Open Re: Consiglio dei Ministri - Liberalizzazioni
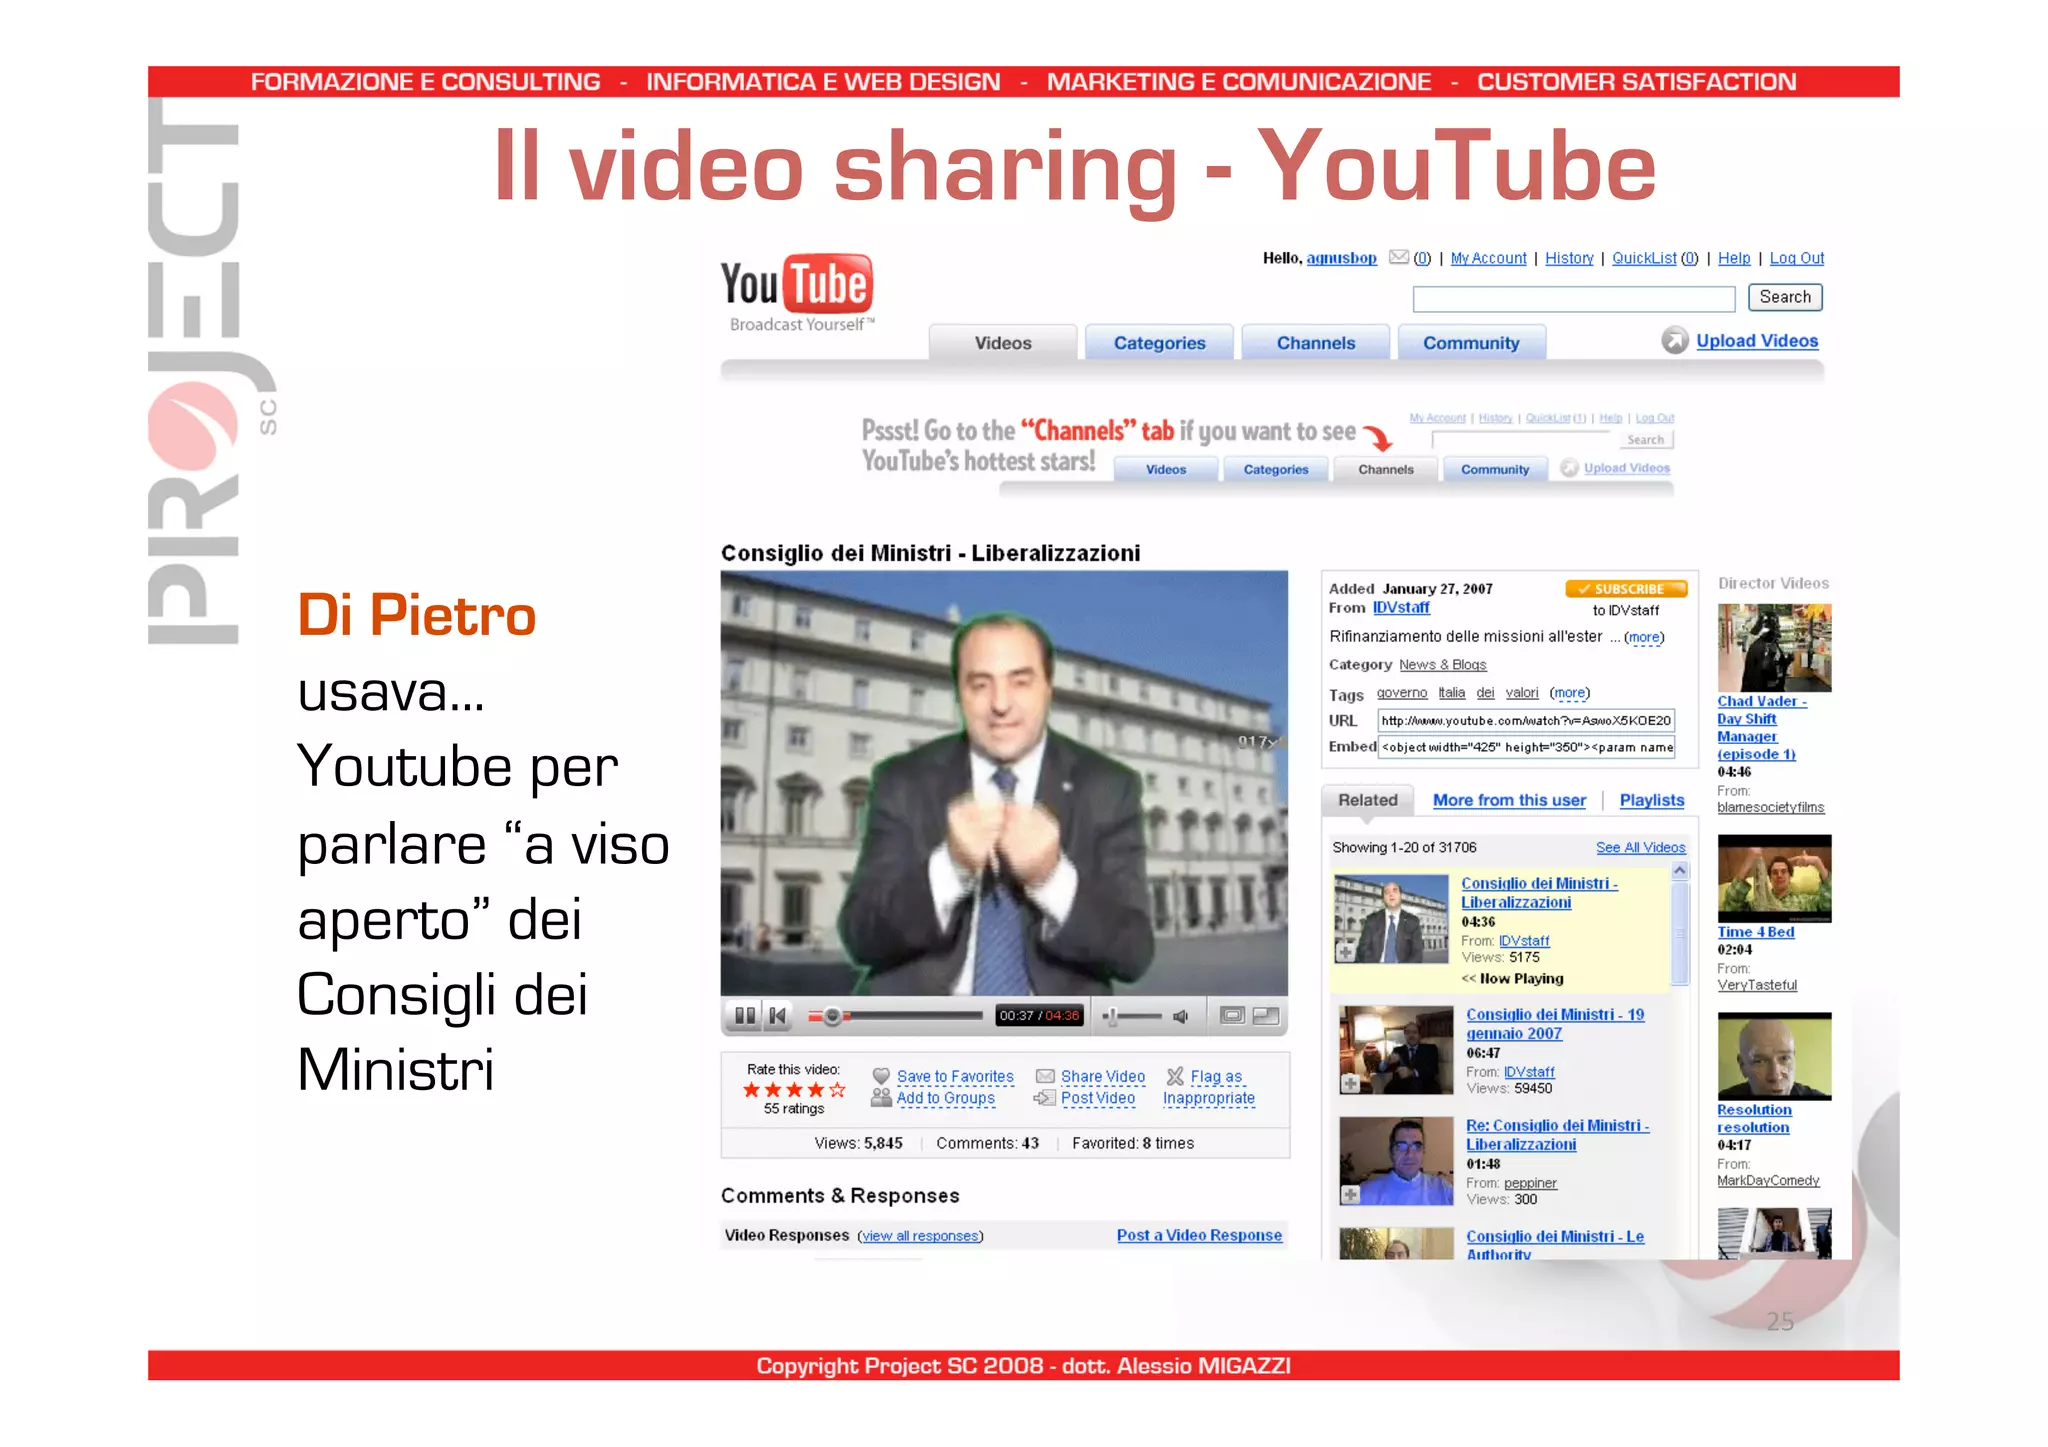This screenshot has height=1447, width=2048. coord(1557,1134)
